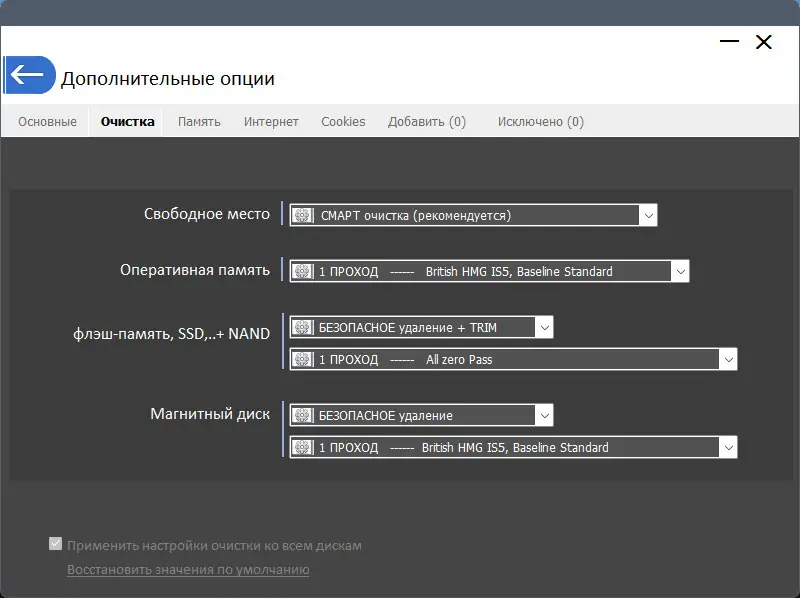Click the shield icon in magnetic disk method dropdown

[301, 415]
